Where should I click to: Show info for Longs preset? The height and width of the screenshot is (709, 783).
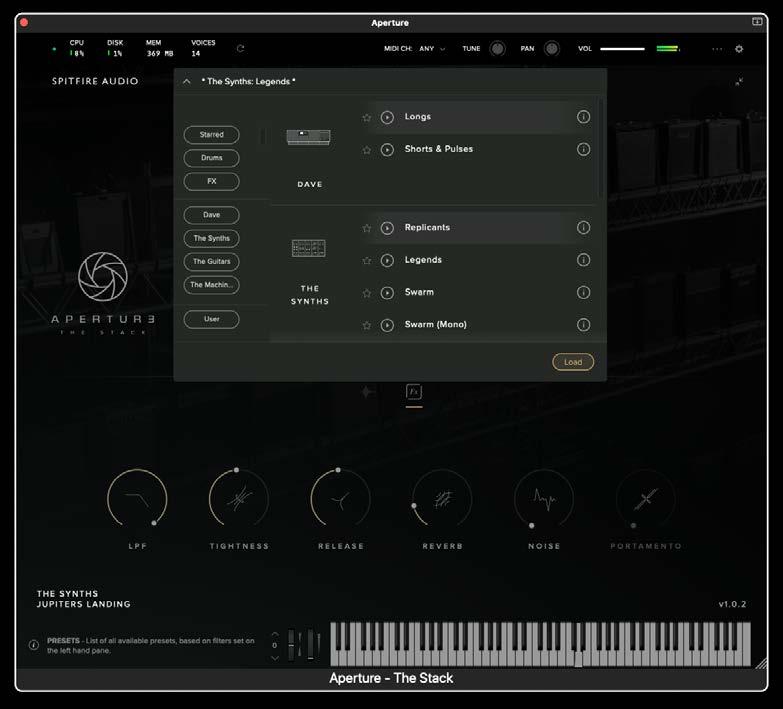pyautogui.click(x=583, y=117)
